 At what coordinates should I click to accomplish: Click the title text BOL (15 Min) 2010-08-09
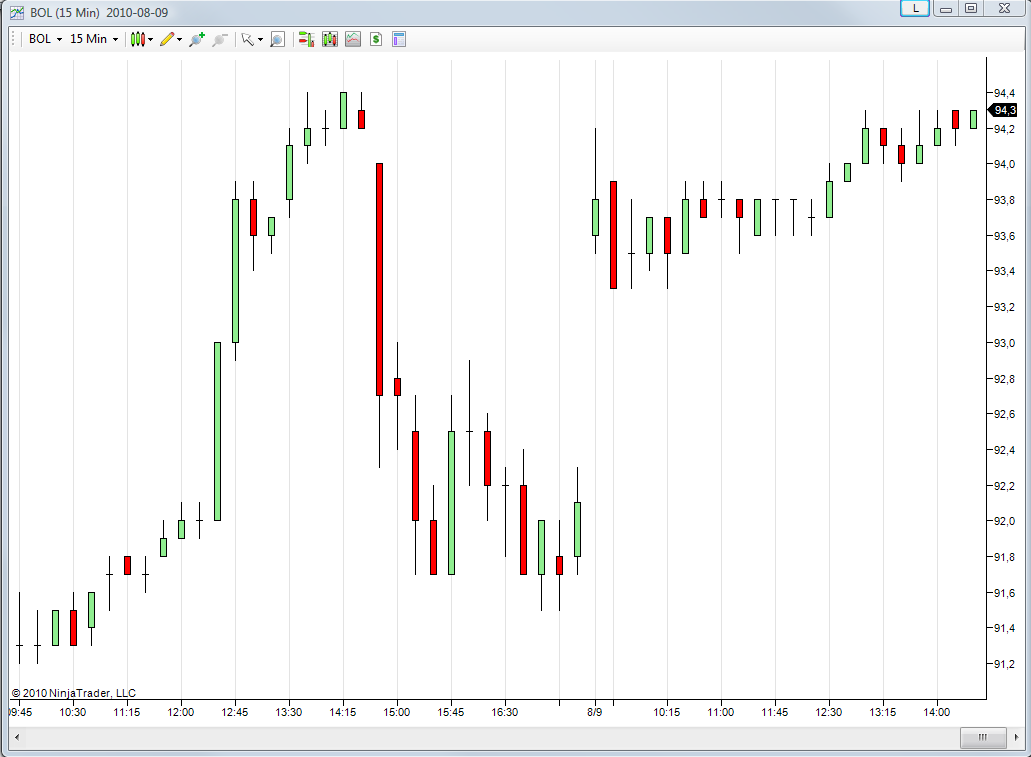pos(99,12)
